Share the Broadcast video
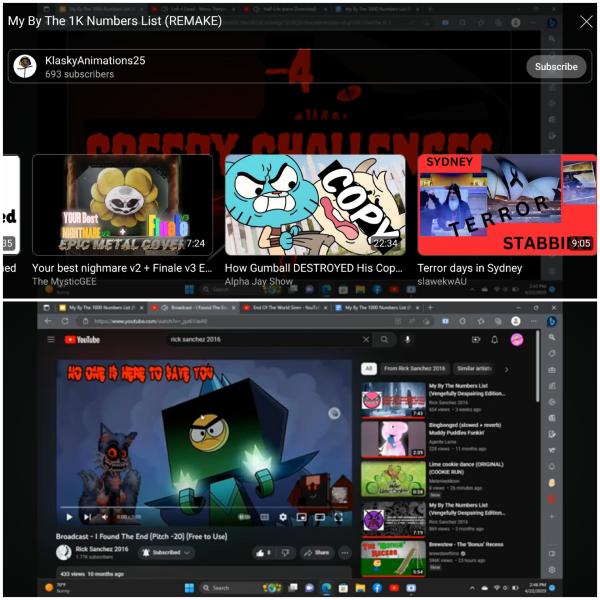Viewport: 600px width, 600px height. tap(316, 552)
